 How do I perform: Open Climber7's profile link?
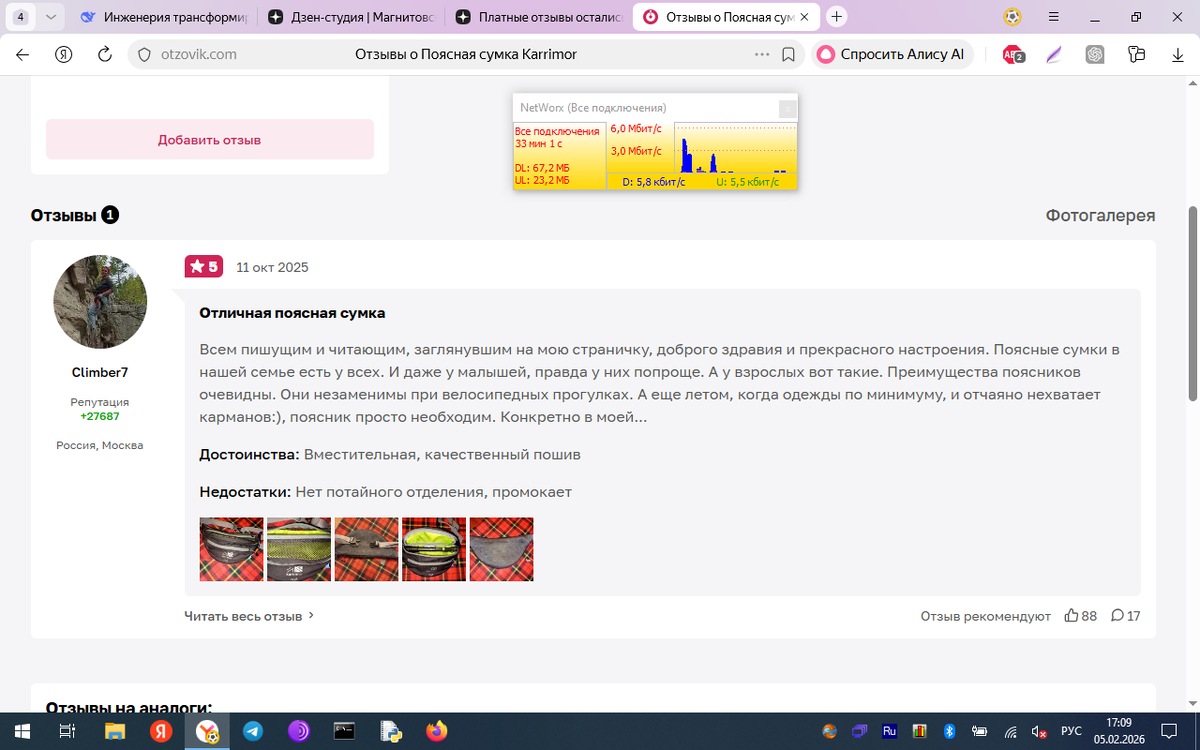pos(99,371)
